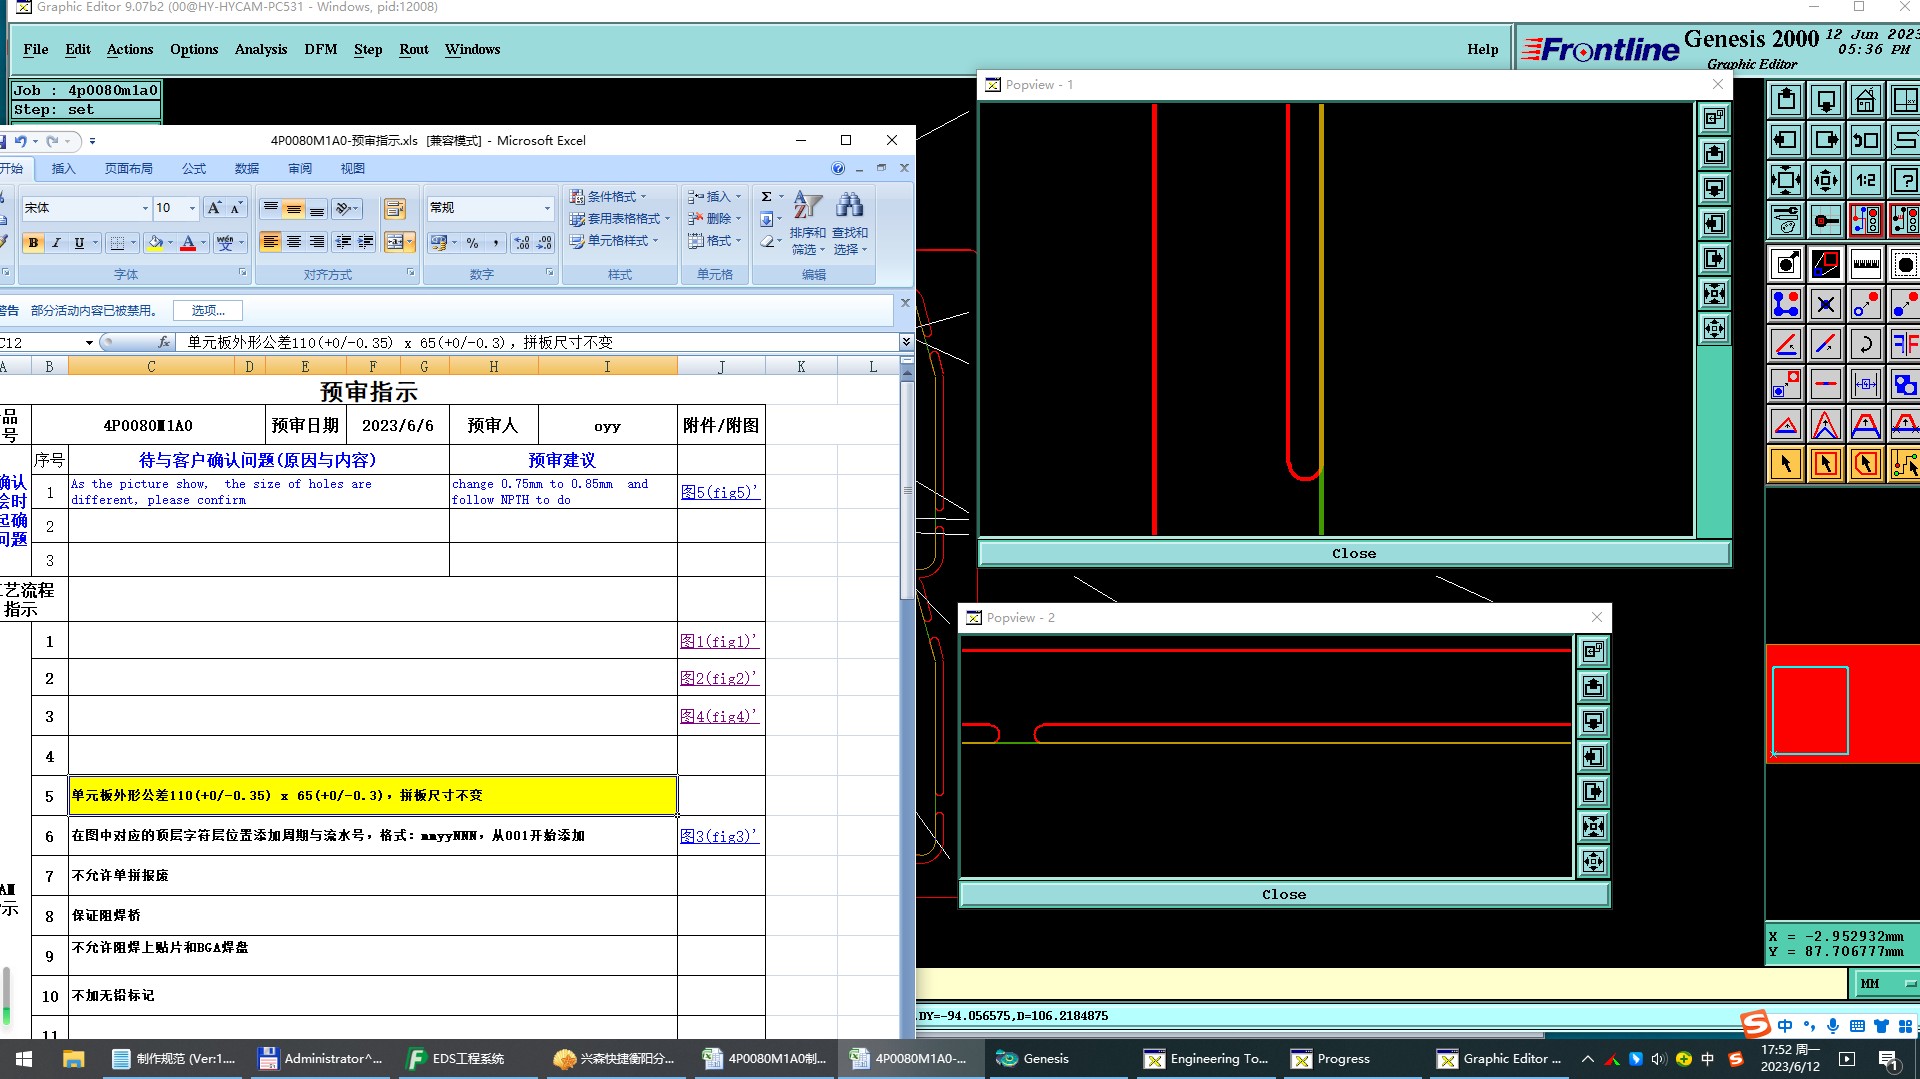Open the 图3(fig3)' hyperlink in row 6
The width and height of the screenshot is (1920, 1079).
719,836
